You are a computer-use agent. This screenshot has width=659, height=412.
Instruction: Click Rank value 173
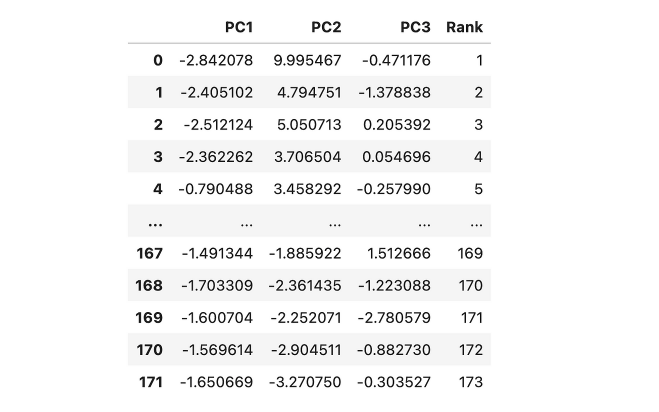pos(470,382)
